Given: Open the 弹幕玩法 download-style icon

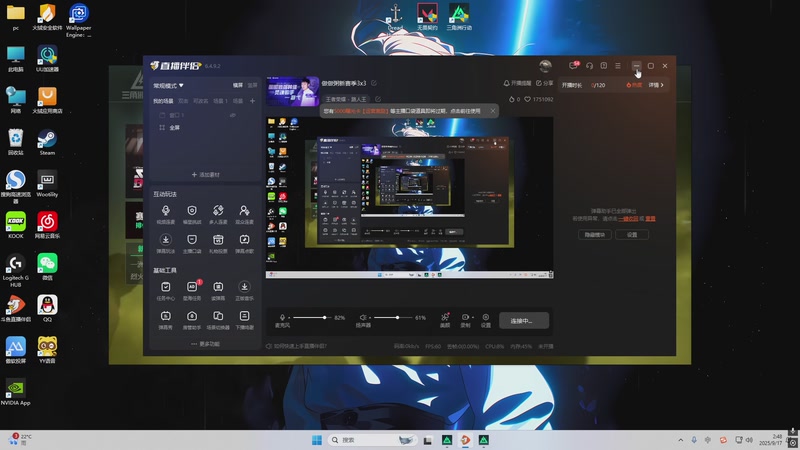Looking at the screenshot, I should (x=165, y=239).
